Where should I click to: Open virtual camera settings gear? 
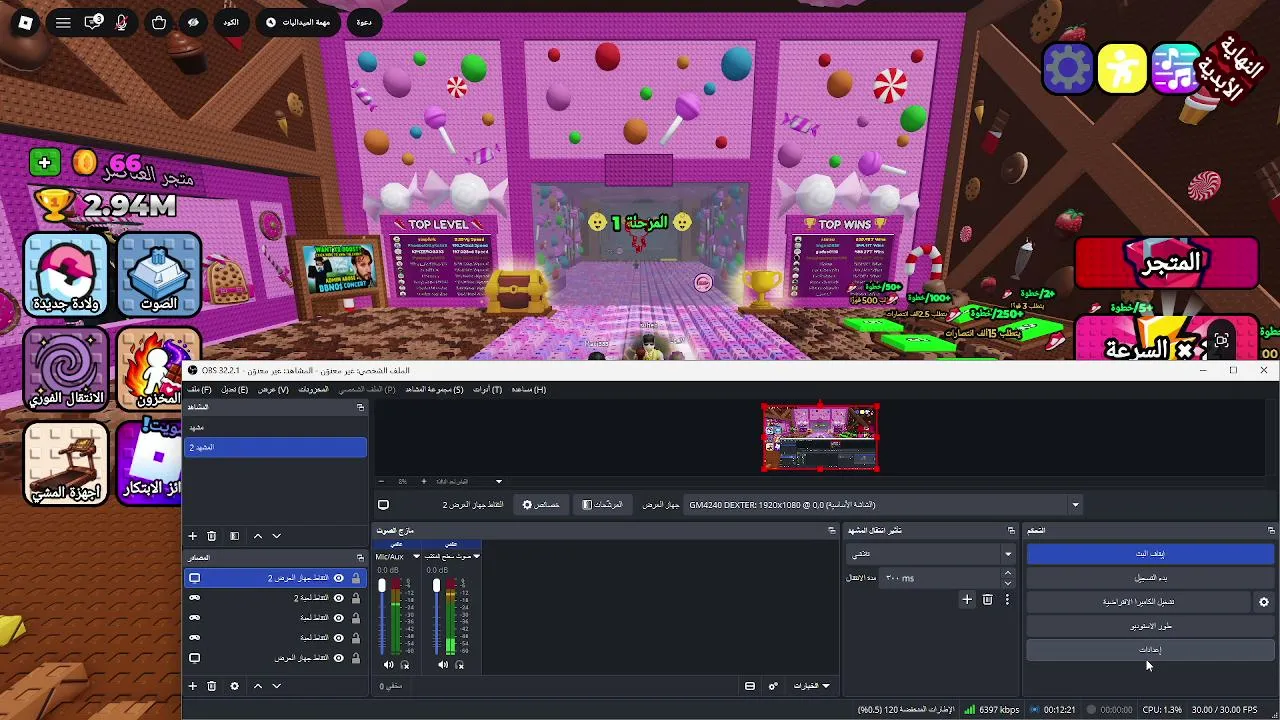point(1264,602)
